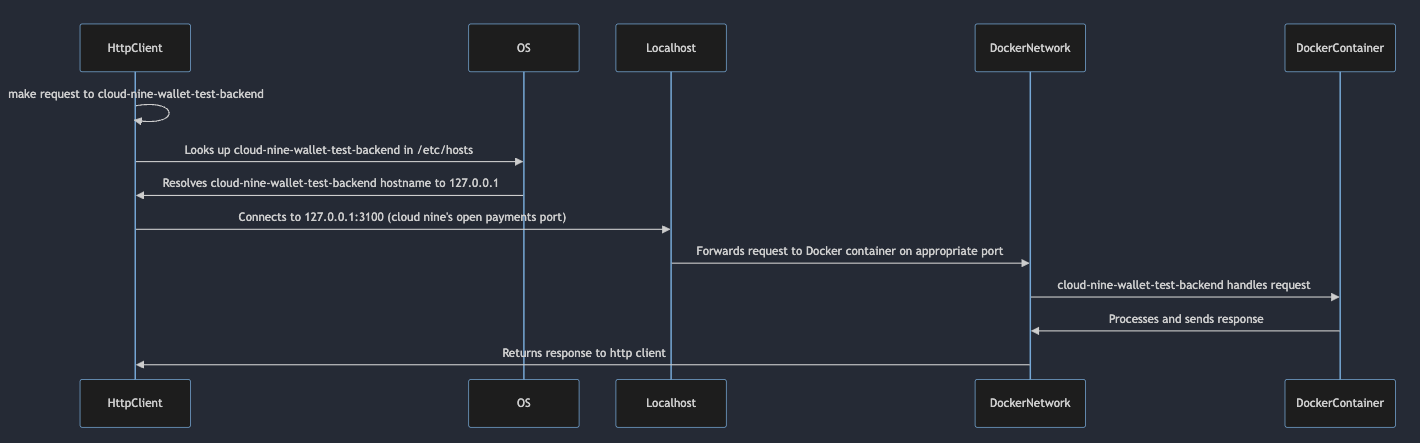Click "Forwards request to Docker container" message

[x=849, y=251]
